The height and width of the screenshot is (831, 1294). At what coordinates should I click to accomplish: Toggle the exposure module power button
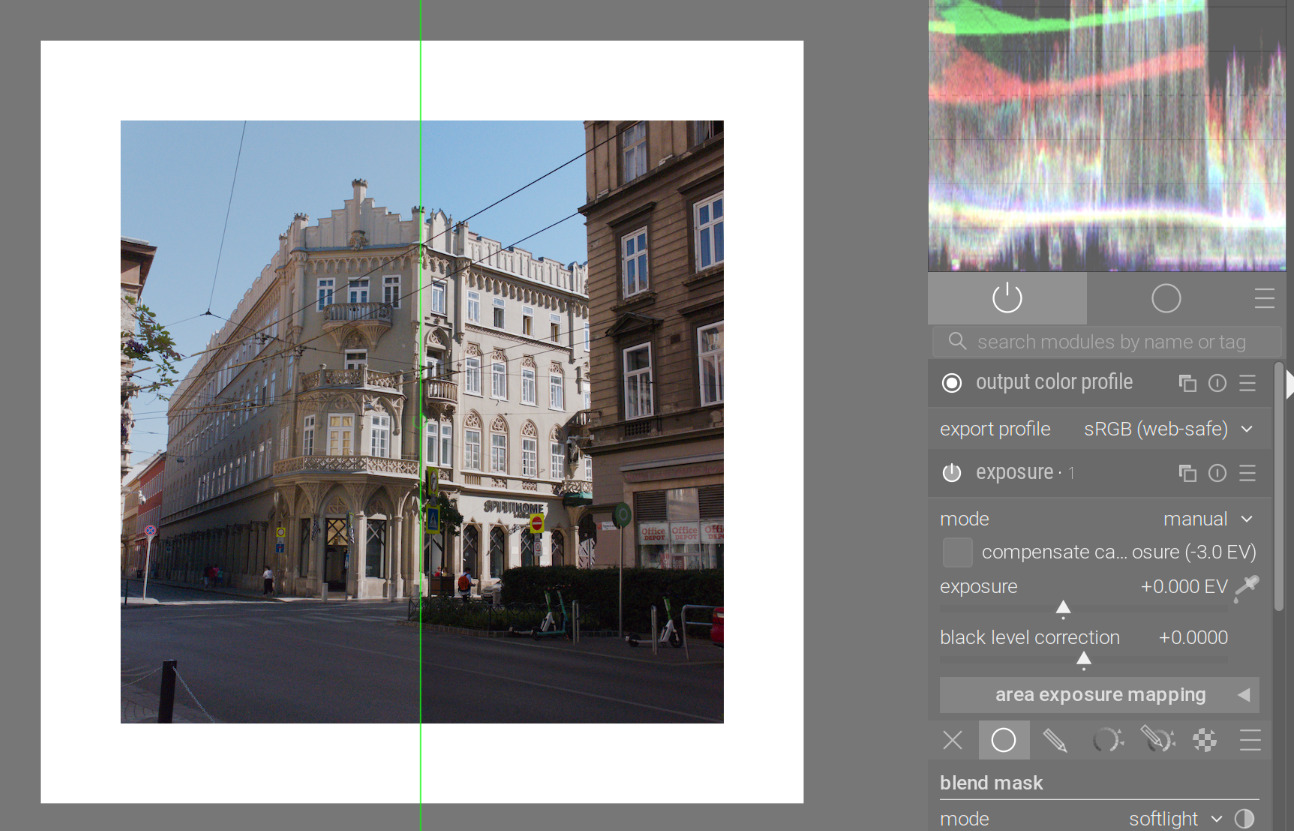coord(952,473)
